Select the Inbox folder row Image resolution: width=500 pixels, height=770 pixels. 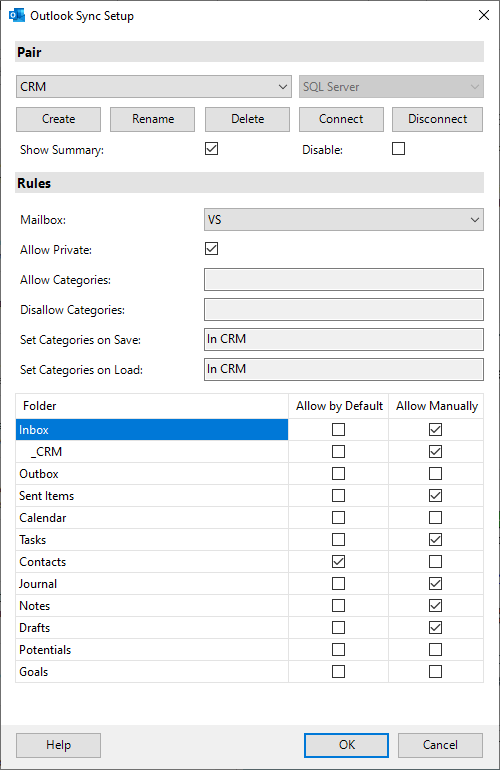[152, 430]
